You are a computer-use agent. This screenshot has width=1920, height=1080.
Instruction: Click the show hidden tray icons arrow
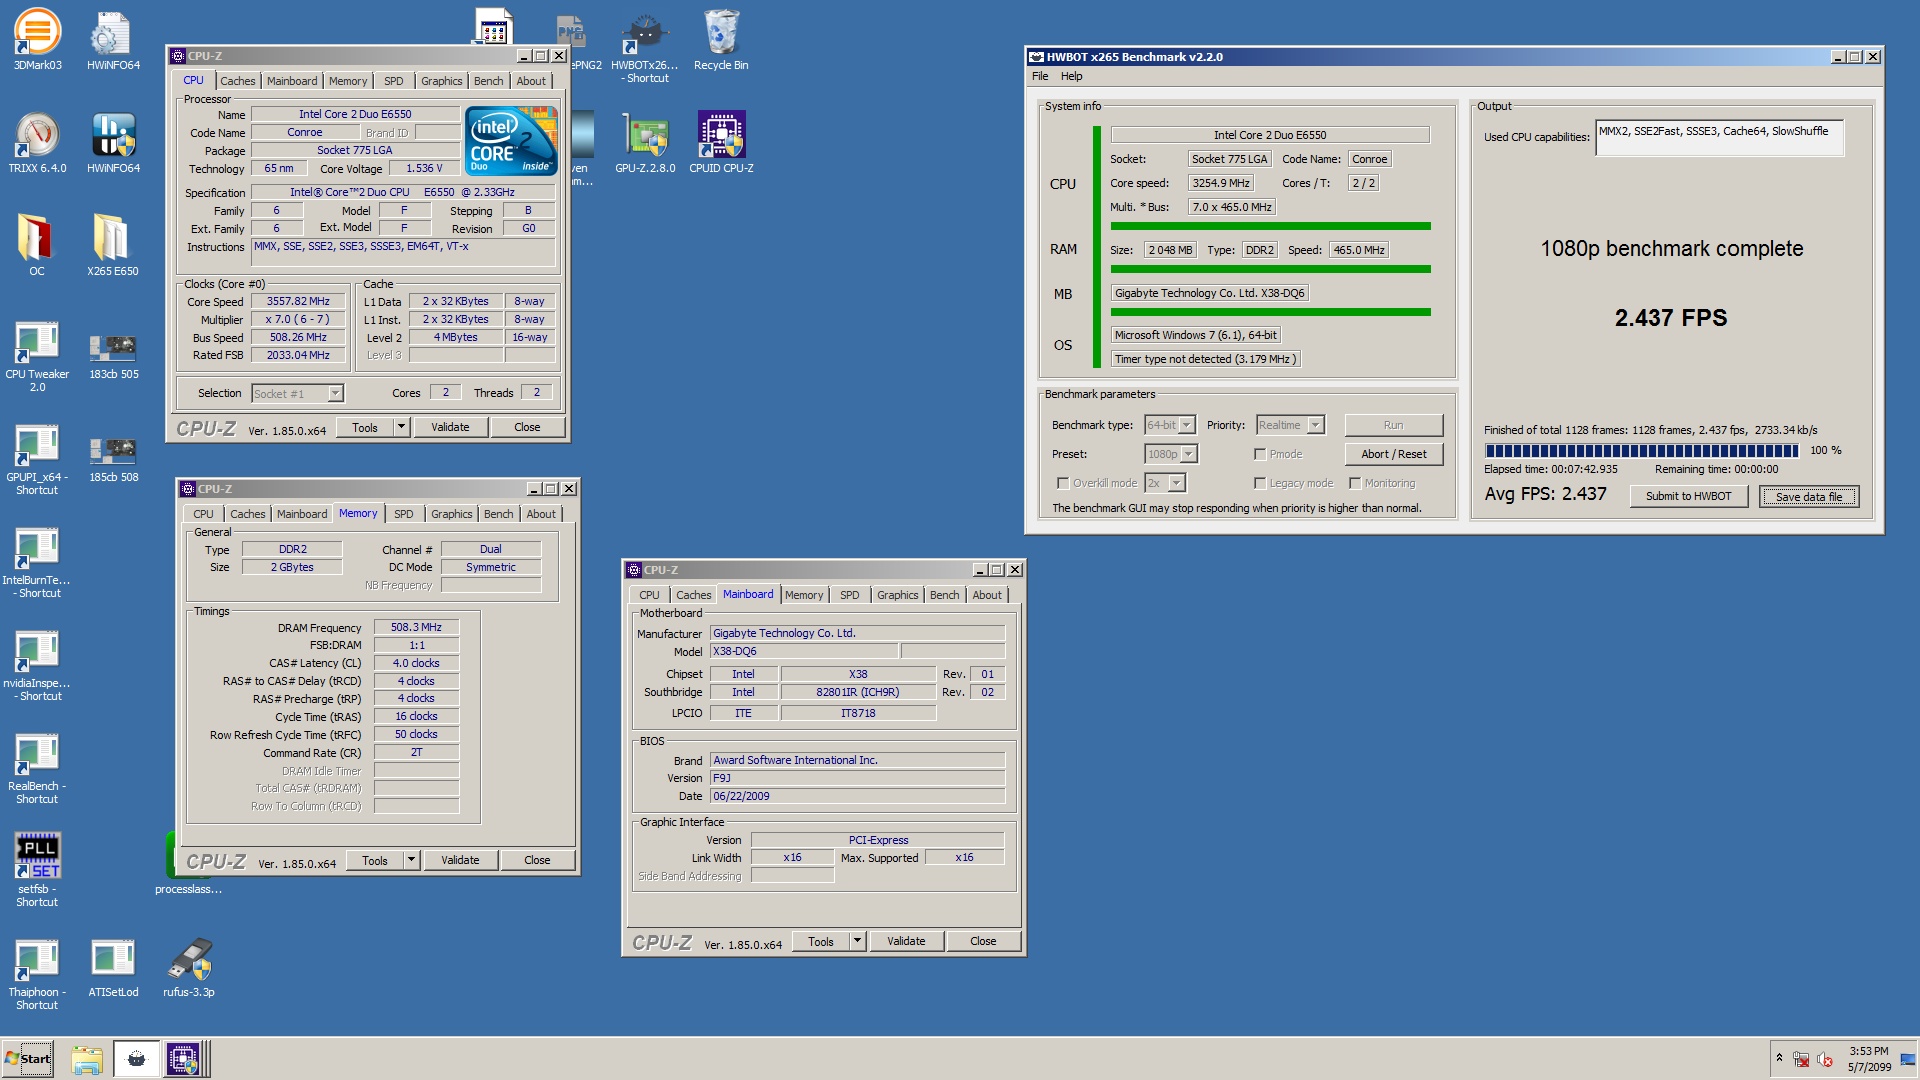(1779, 1058)
